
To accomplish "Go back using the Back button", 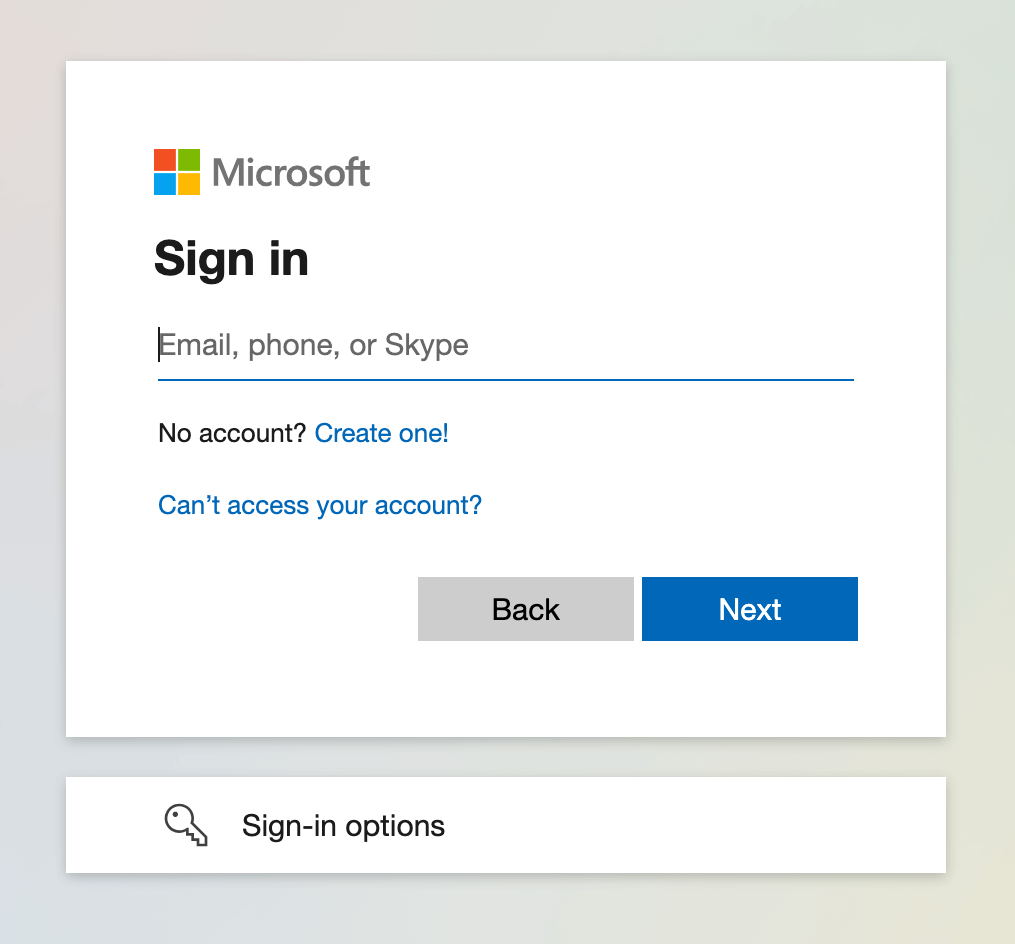I will point(526,609).
